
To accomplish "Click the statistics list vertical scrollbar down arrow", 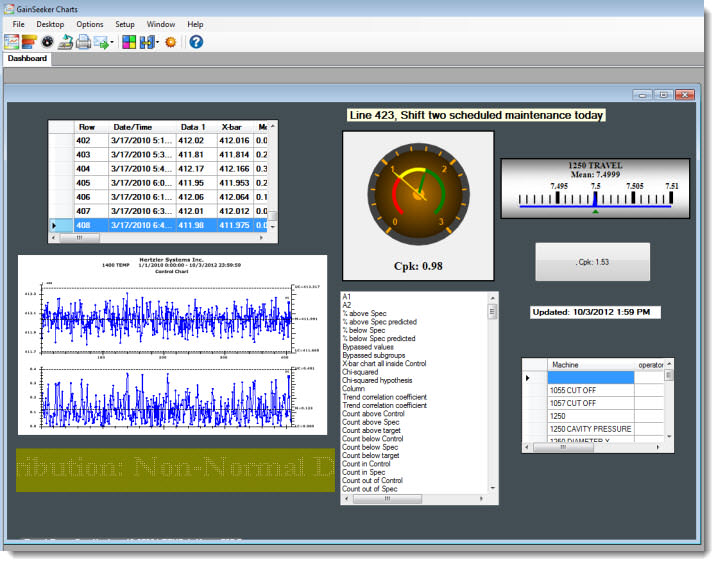I will [492, 487].
